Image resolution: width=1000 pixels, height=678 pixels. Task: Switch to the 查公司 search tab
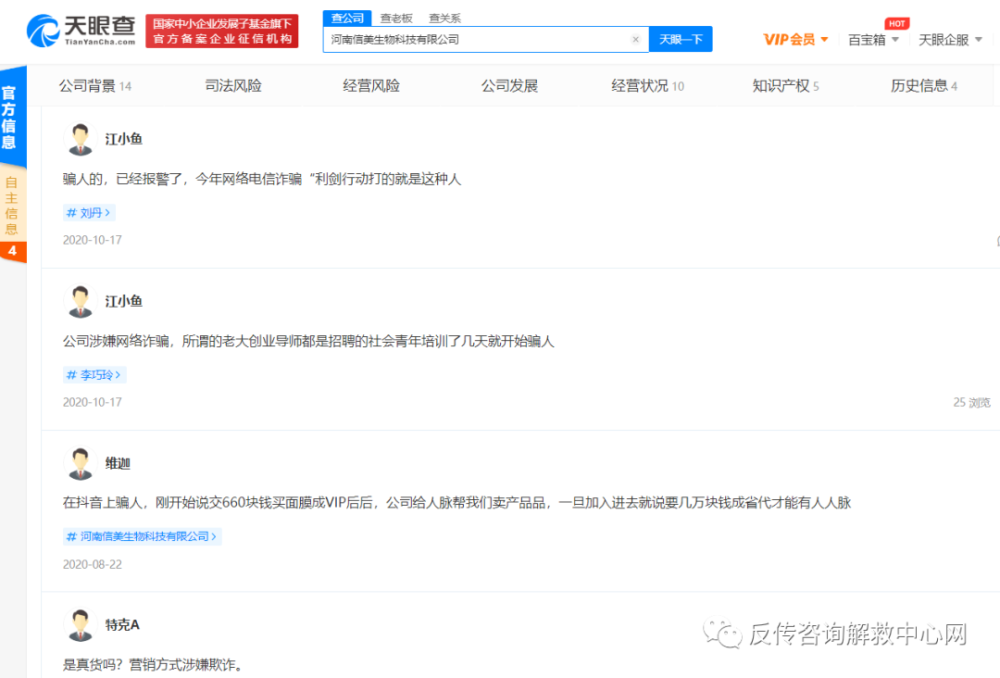click(348, 18)
